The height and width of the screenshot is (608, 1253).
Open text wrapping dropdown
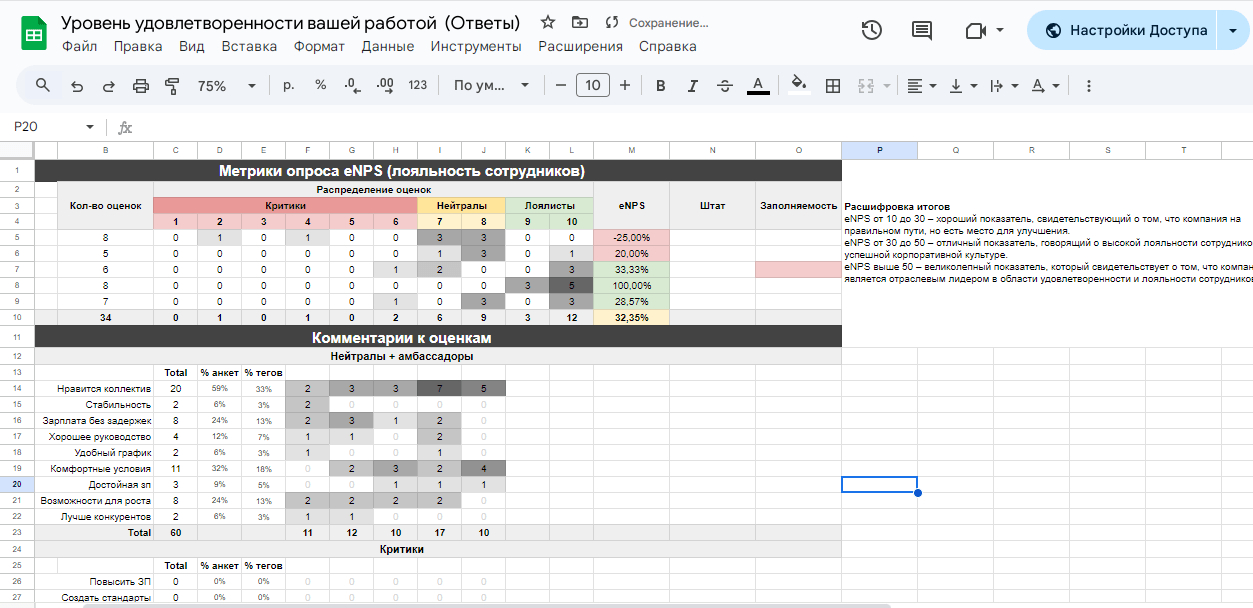tap(1004, 86)
